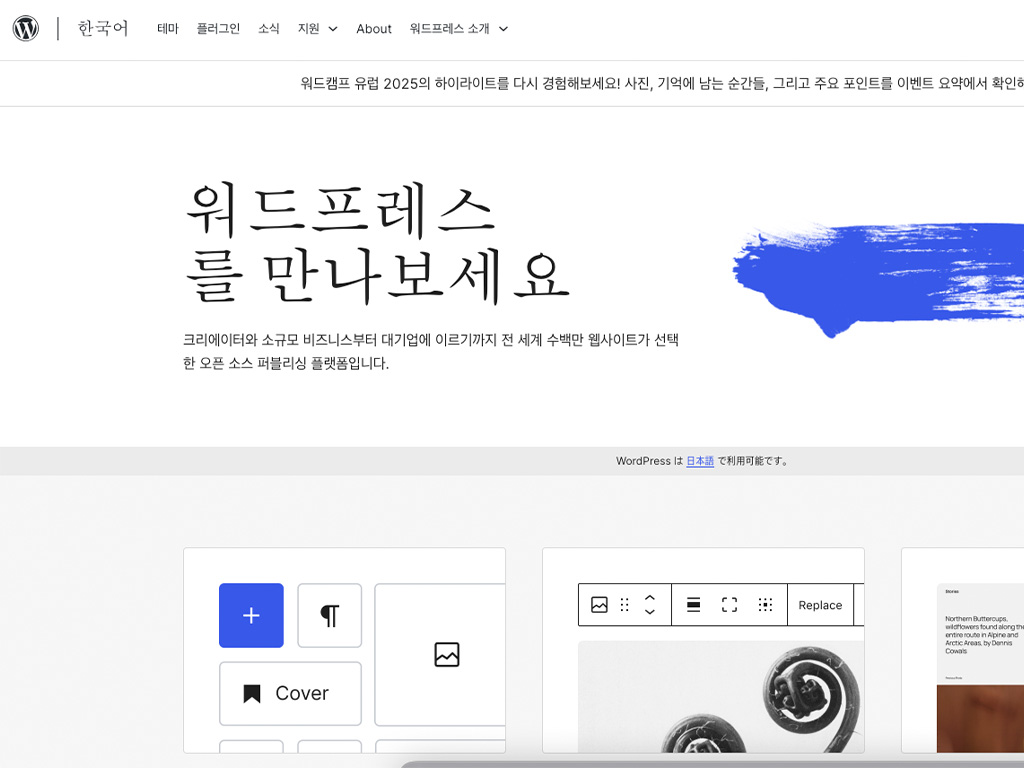Select the paragraph pilcrow block icon
The width and height of the screenshot is (1024, 768).
coord(330,615)
